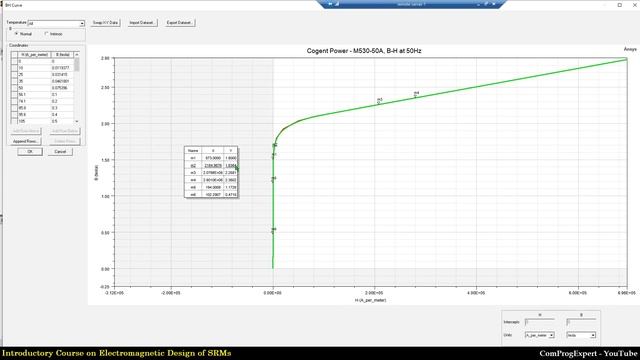Click the Add Row Above button
640x360 pixels.
click(x=26, y=131)
